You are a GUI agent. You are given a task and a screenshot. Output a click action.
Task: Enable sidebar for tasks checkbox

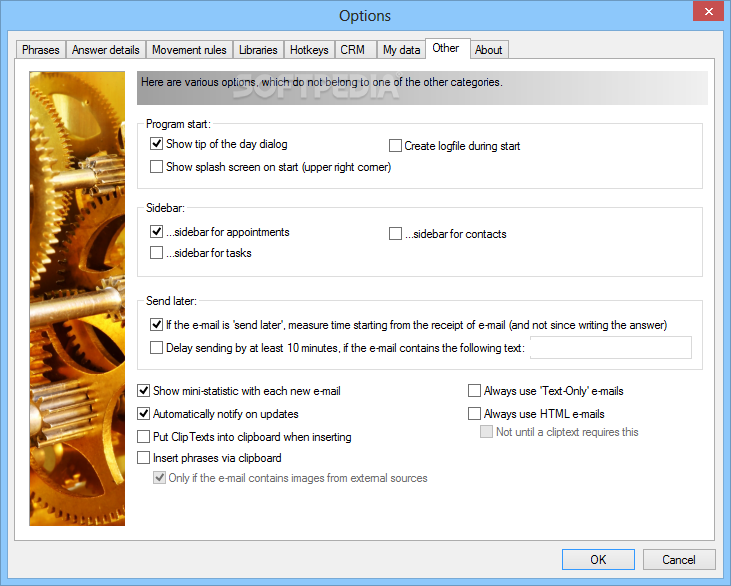(156, 253)
